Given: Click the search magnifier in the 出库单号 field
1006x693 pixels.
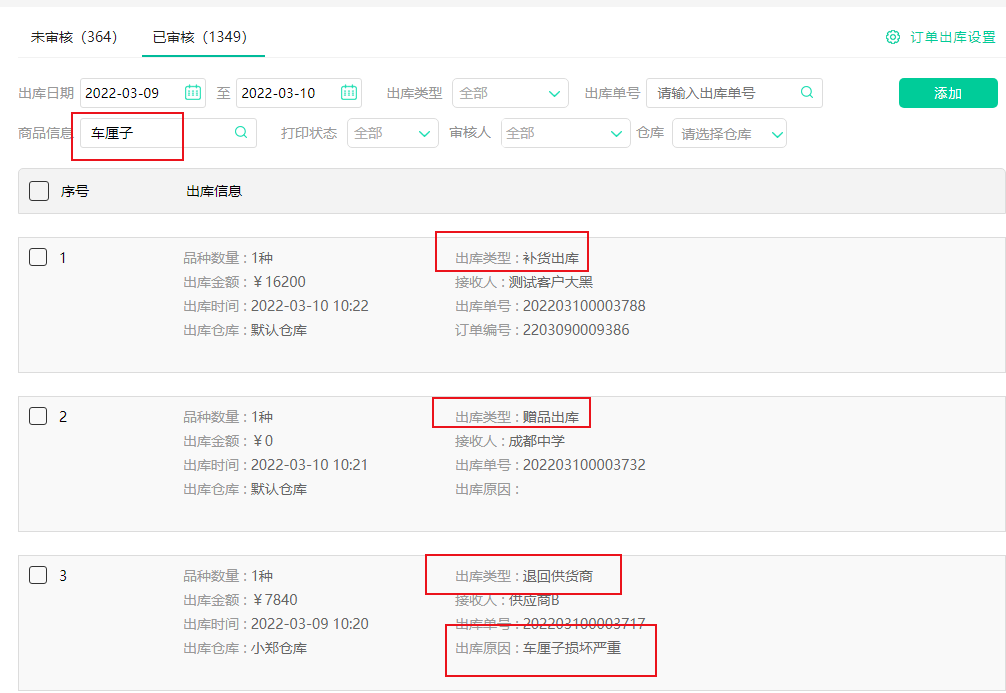Looking at the screenshot, I should pyautogui.click(x=806, y=92).
